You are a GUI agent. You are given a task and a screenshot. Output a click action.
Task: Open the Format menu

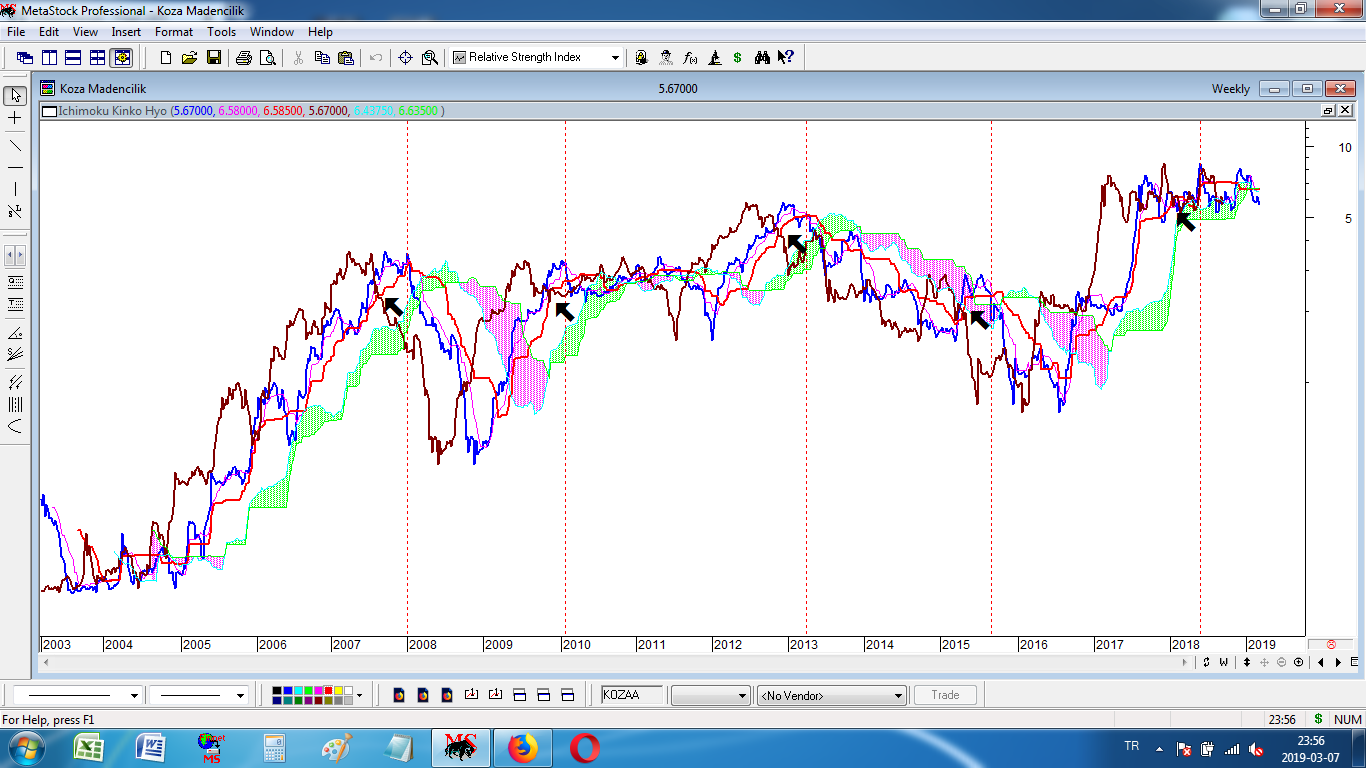(x=174, y=32)
